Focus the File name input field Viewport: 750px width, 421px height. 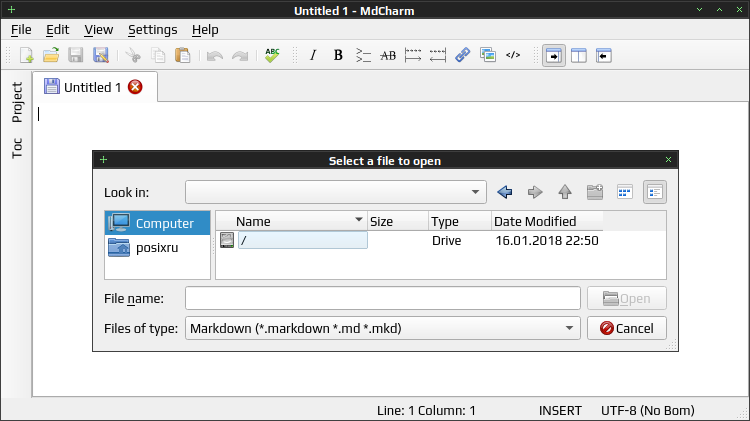click(x=383, y=299)
